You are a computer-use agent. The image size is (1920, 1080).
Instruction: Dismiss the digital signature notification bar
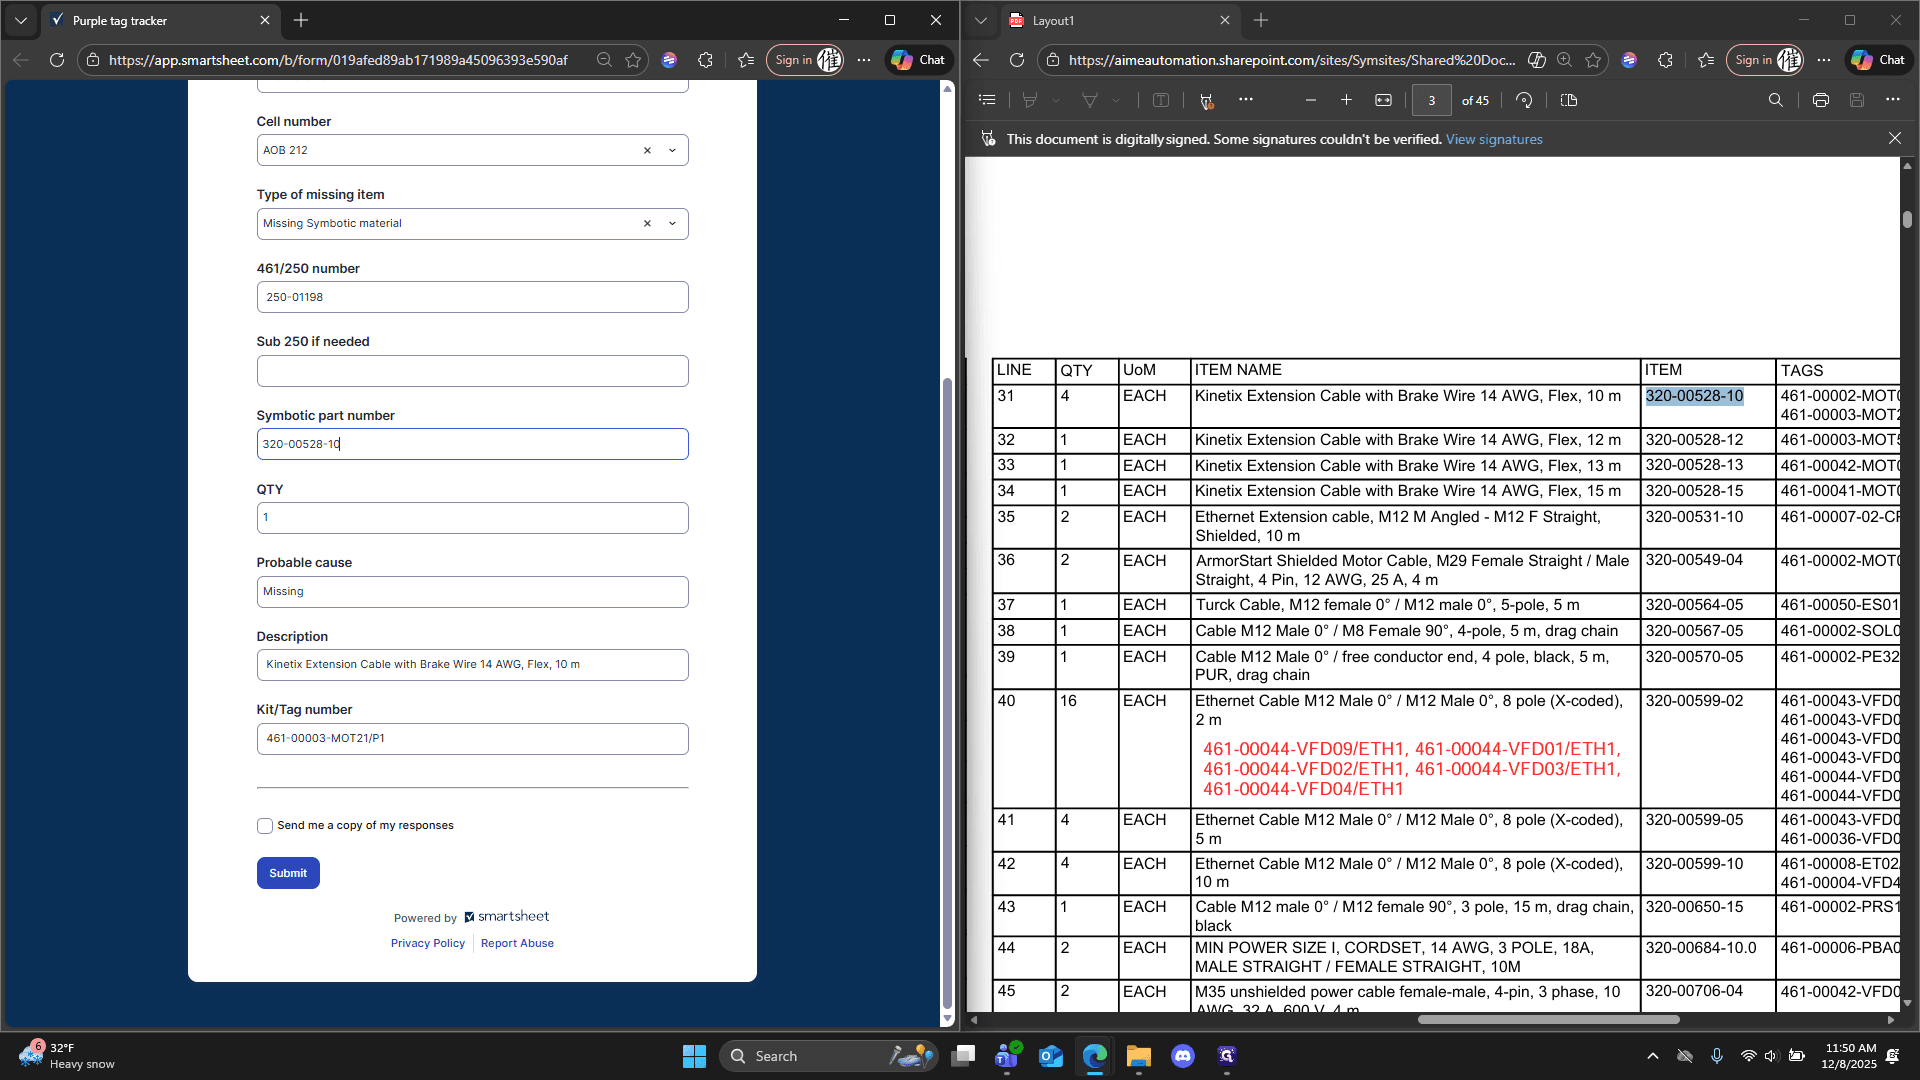(1895, 139)
